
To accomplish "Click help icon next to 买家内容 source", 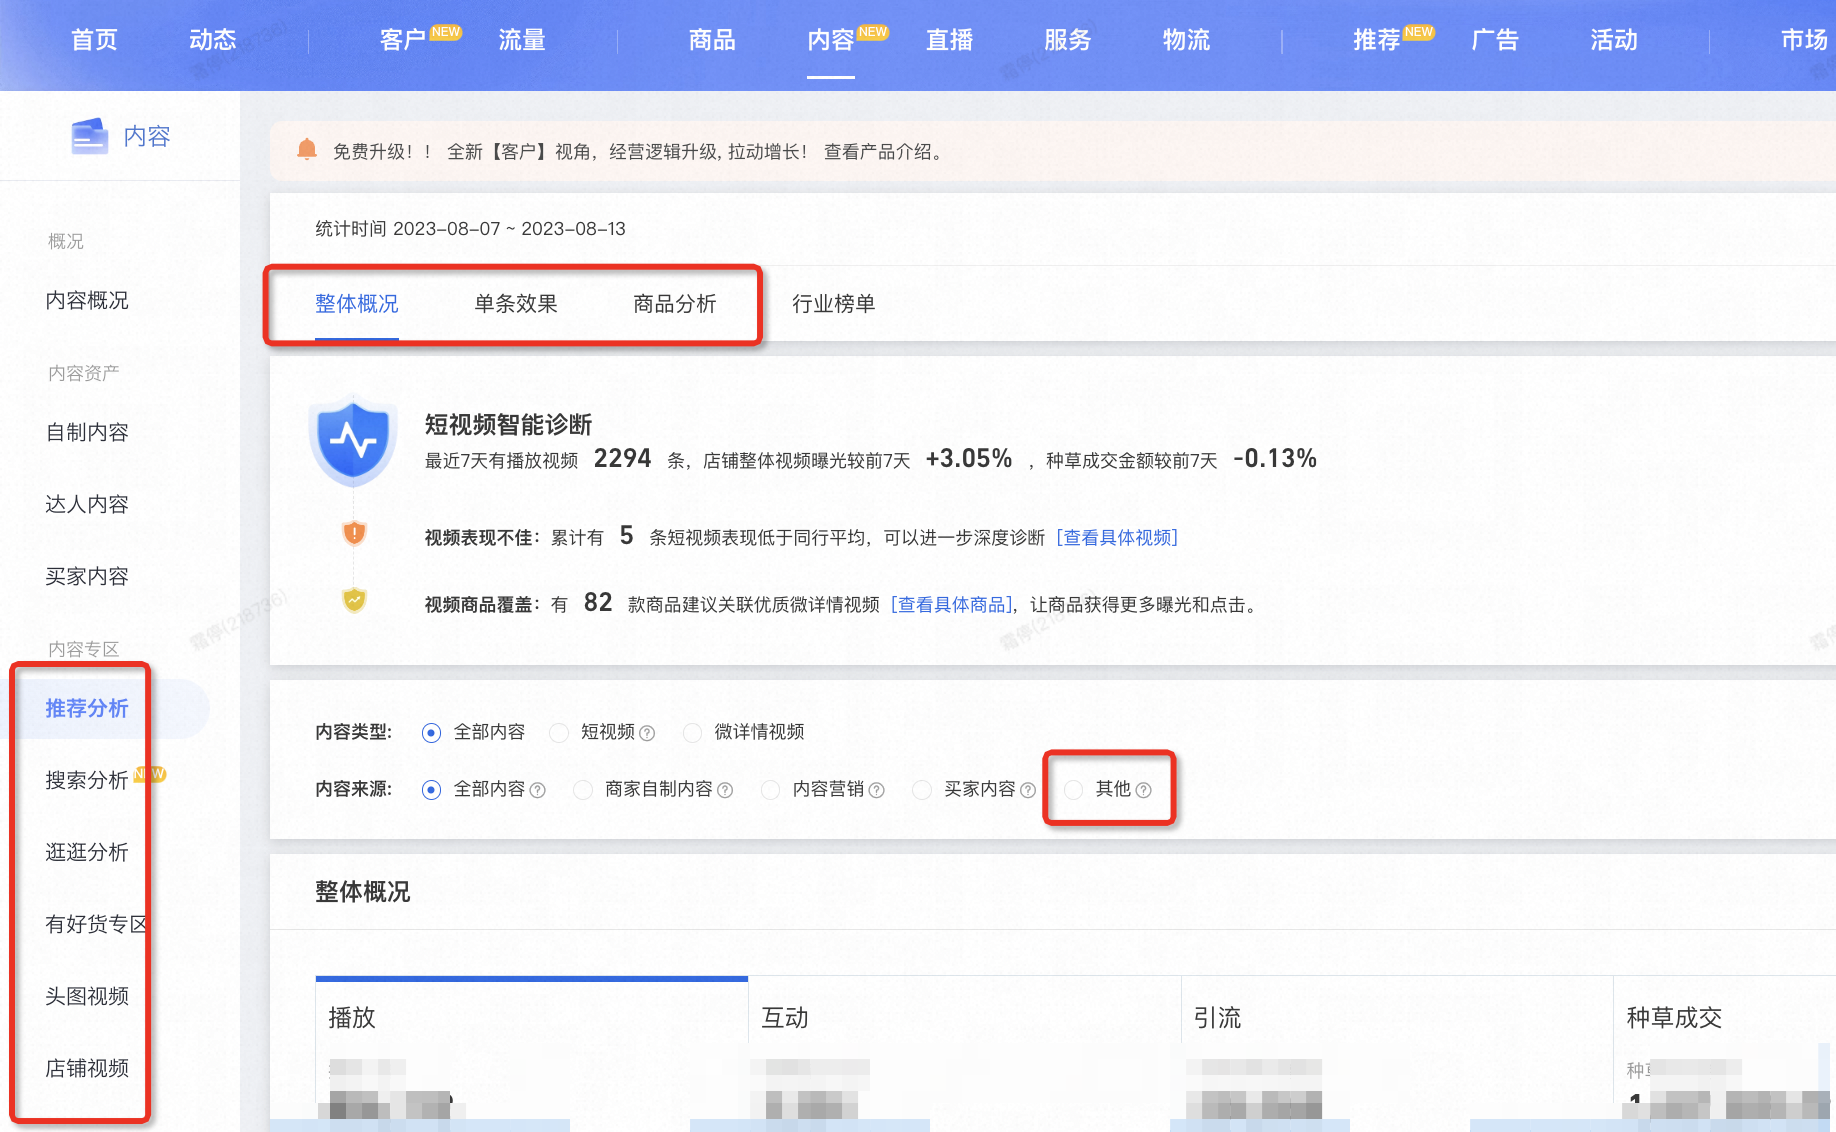I will click(x=1027, y=790).
